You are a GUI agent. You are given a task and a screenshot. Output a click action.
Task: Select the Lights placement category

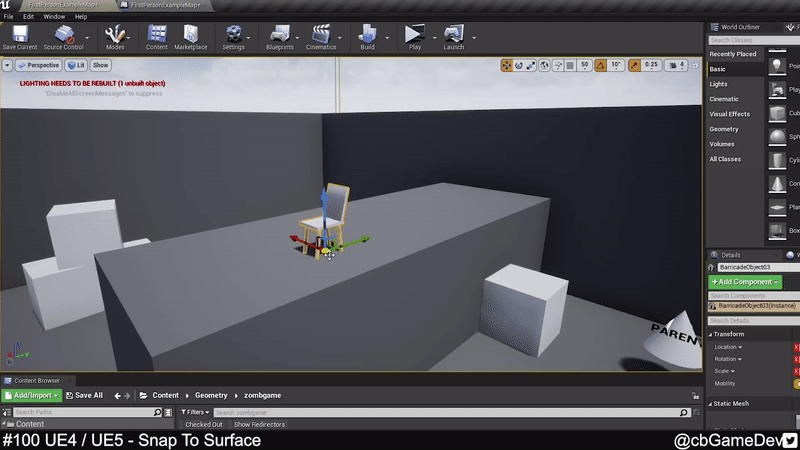pyautogui.click(x=718, y=84)
